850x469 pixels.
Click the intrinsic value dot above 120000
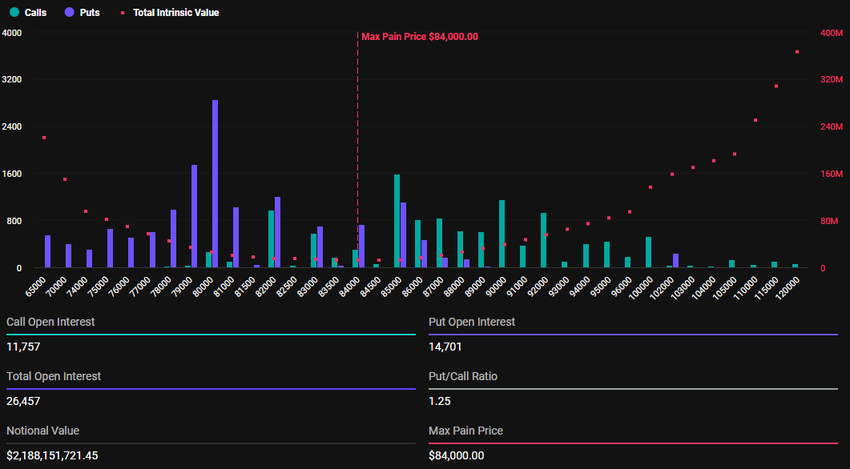pyautogui.click(x=797, y=52)
